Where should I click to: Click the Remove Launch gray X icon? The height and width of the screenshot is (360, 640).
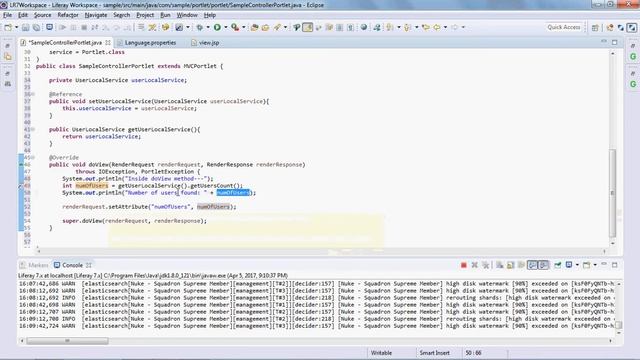pos(474,265)
